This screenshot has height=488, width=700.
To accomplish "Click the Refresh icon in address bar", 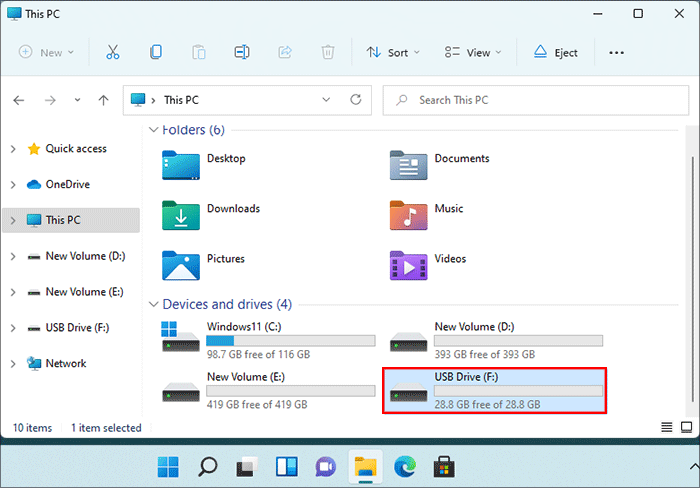I will click(x=355, y=100).
